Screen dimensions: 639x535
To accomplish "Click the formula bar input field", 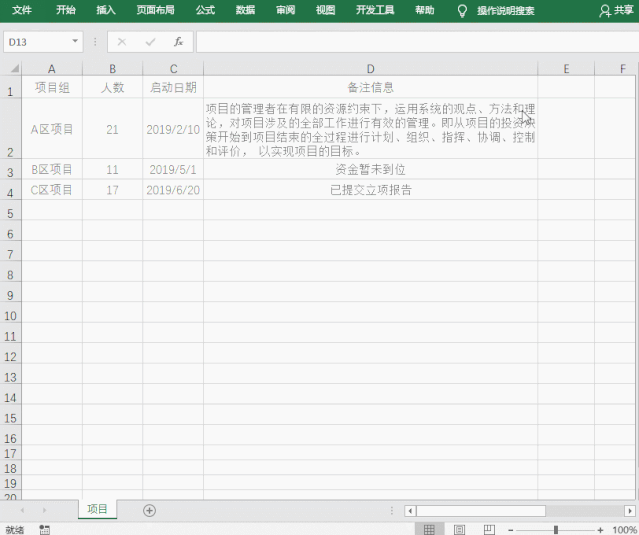I will [410, 42].
